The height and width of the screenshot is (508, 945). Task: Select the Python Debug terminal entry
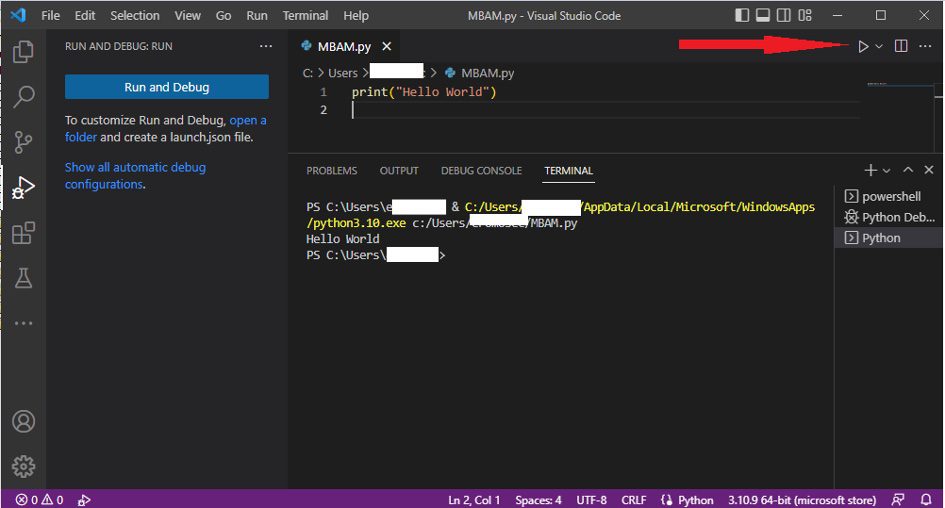click(x=888, y=217)
